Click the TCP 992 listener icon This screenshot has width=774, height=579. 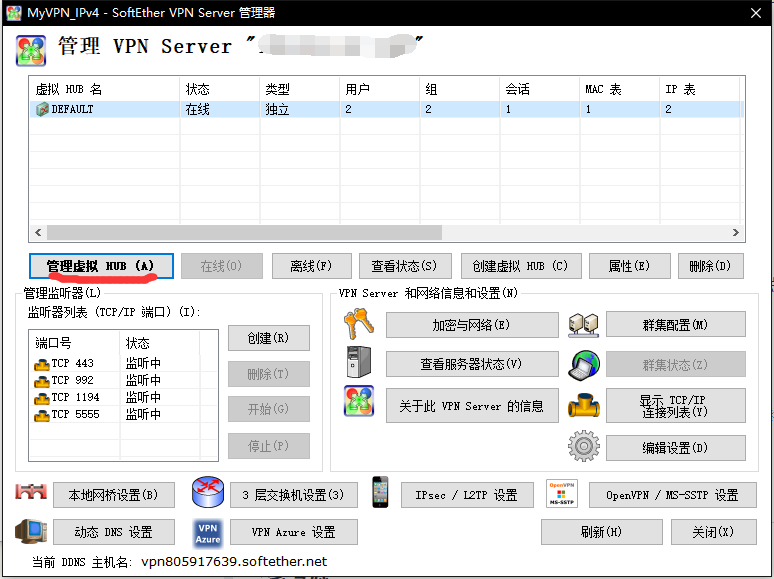[42, 381]
